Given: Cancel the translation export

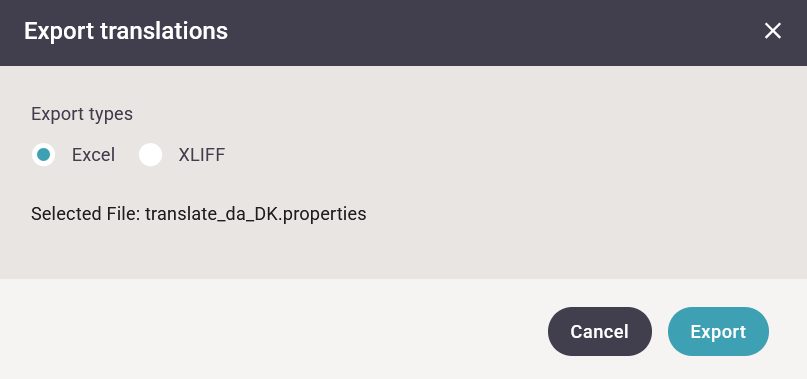Looking at the screenshot, I should click(x=600, y=332).
